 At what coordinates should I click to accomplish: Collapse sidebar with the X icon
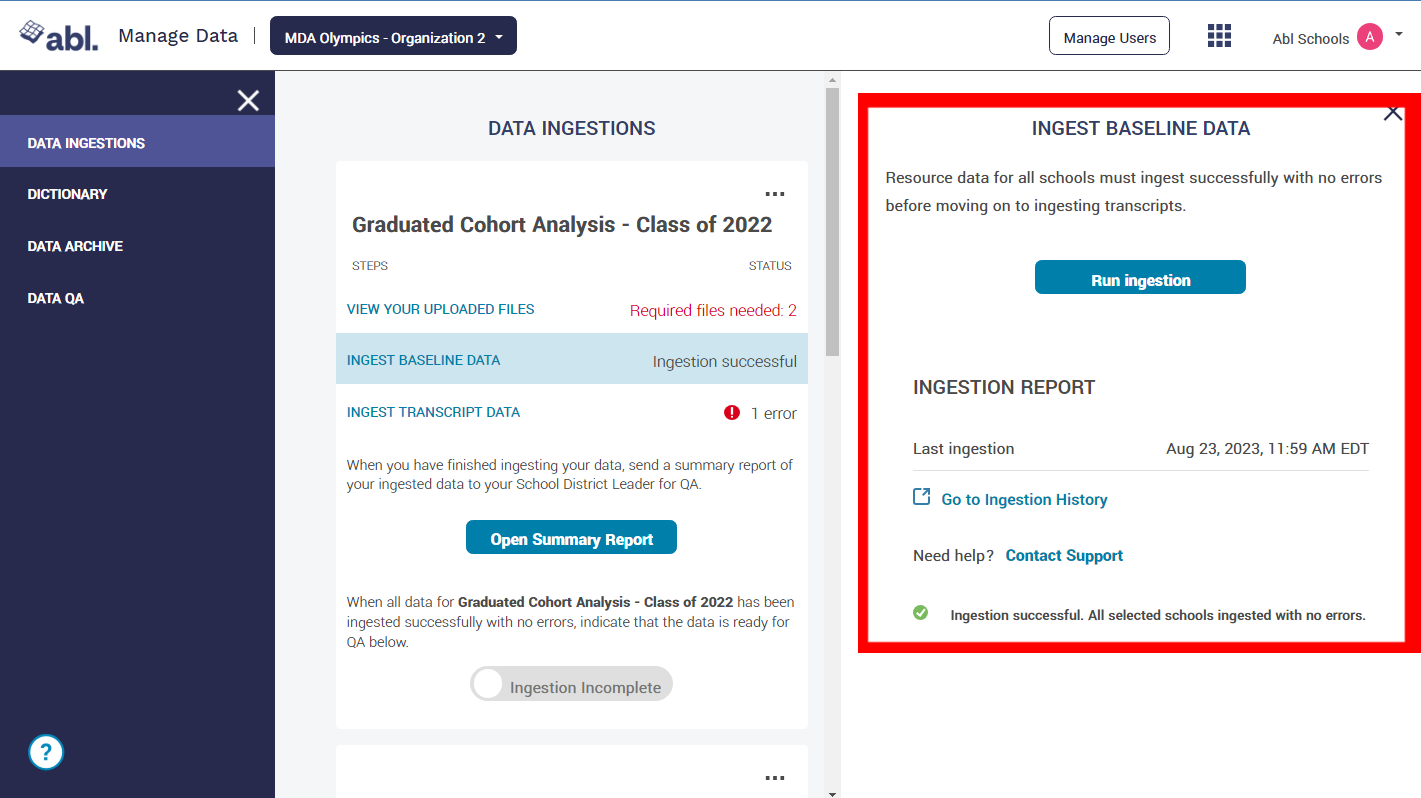pos(248,100)
